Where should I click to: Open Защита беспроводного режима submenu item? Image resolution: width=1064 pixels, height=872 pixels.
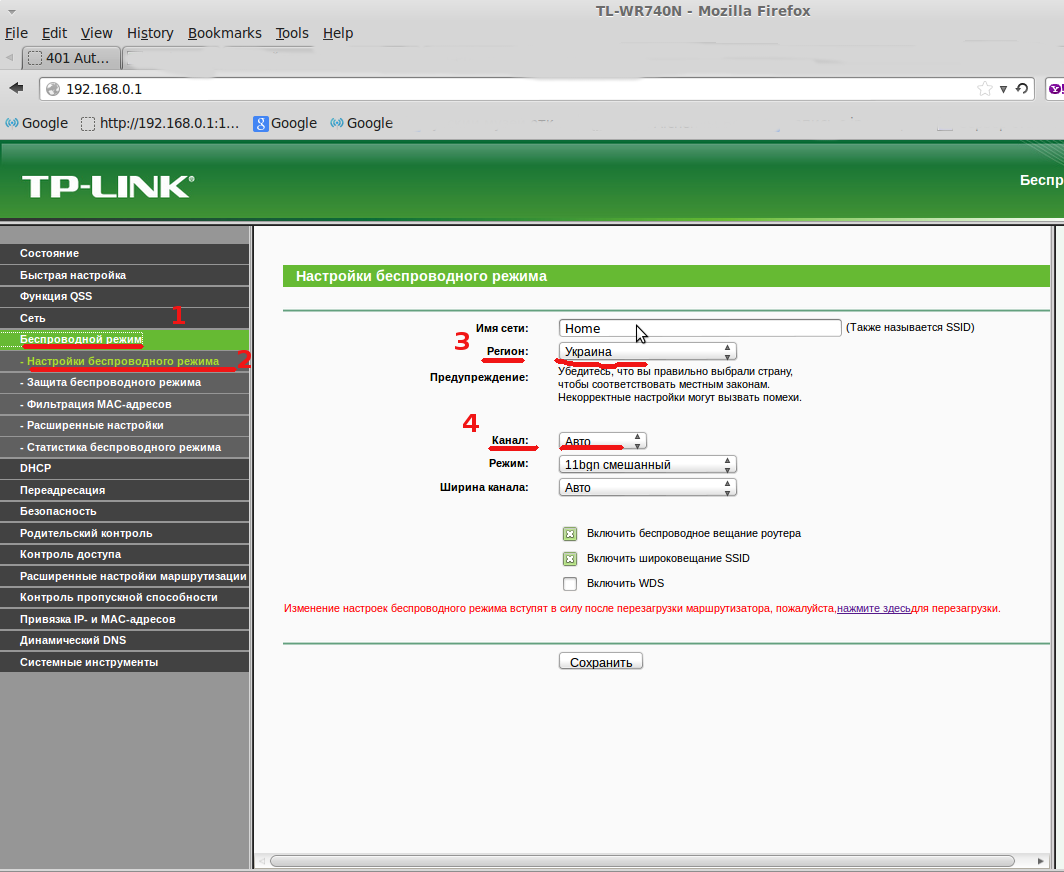point(125,382)
